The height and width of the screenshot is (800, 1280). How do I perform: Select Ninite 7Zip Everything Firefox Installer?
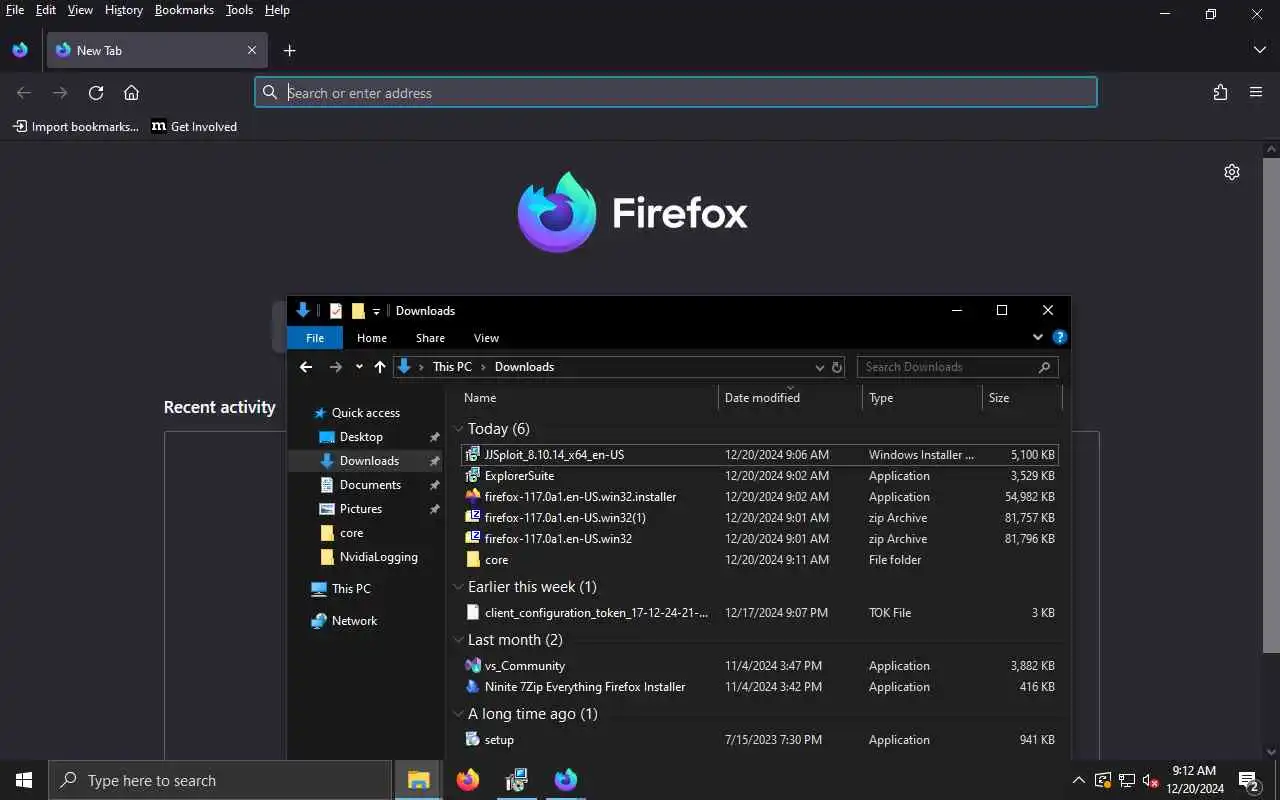click(760, 687)
